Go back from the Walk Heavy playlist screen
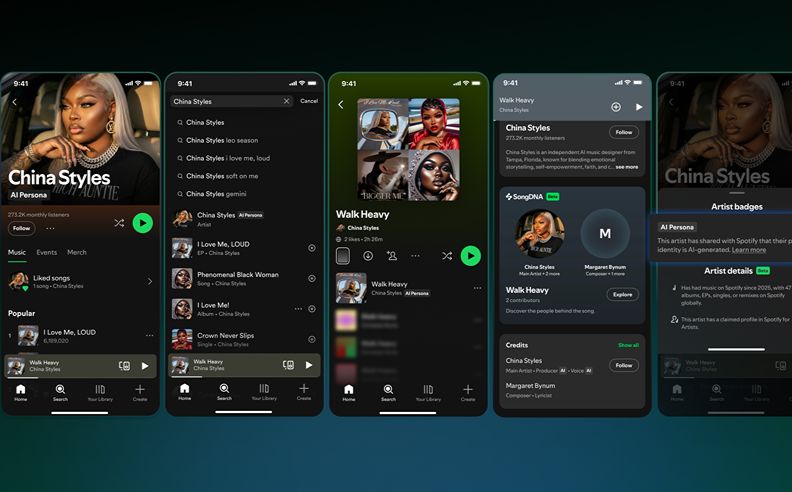This screenshot has width=792, height=492. [341, 105]
